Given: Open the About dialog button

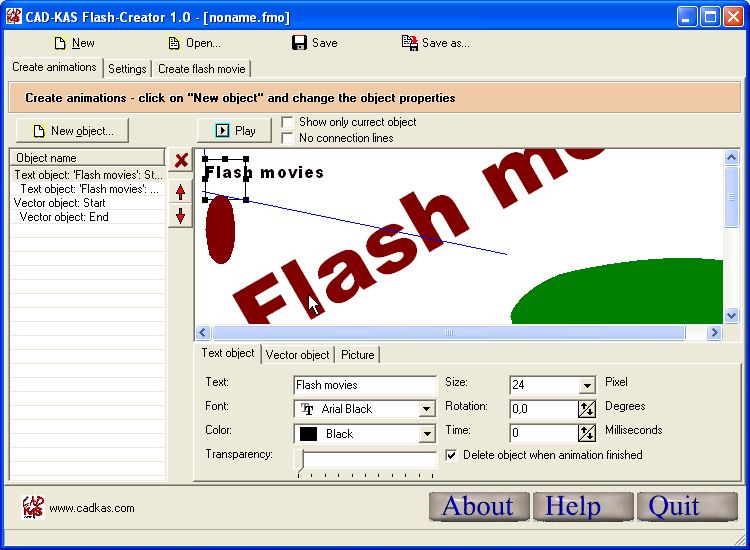Looking at the screenshot, I should coord(479,506).
